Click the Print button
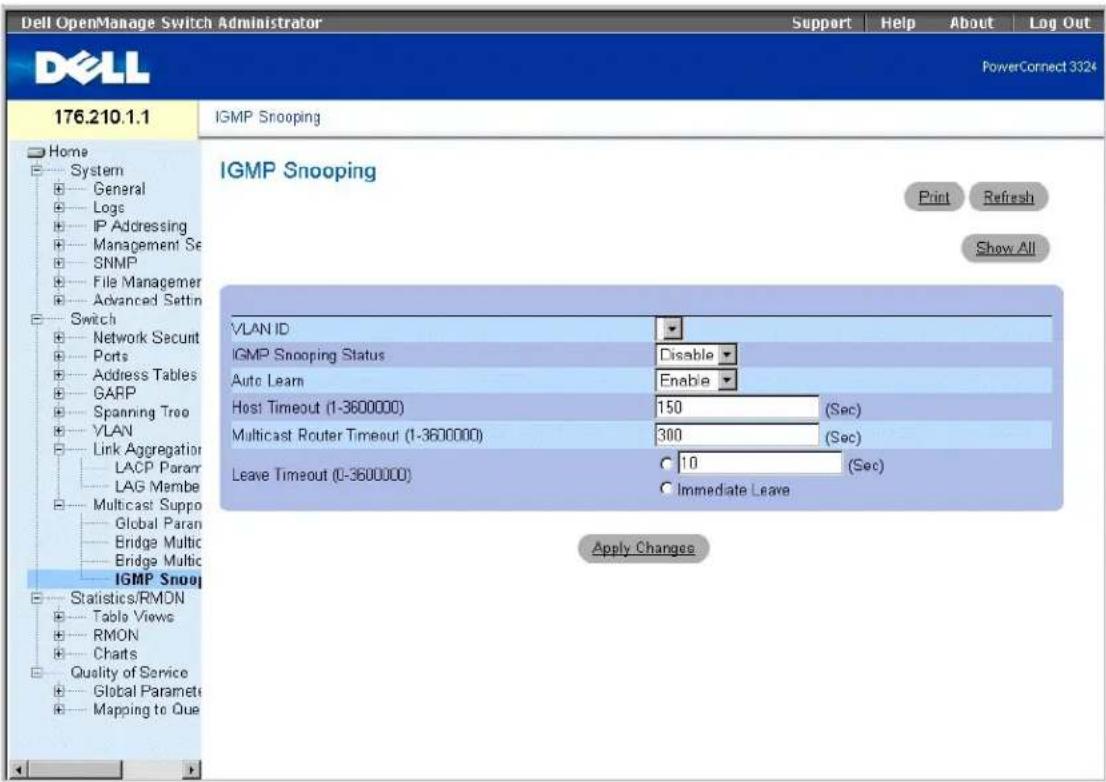Screen dimensions: 1106x782 click(x=934, y=197)
